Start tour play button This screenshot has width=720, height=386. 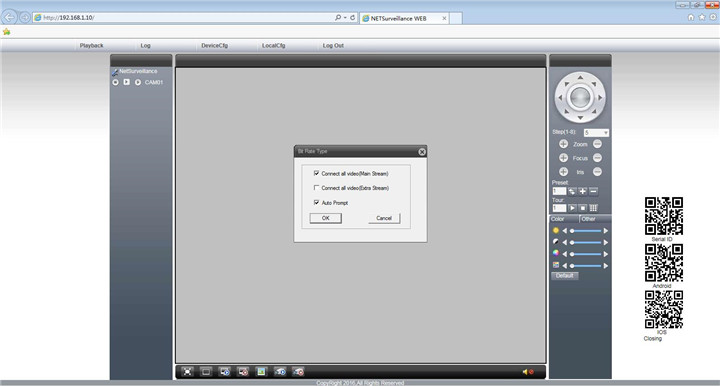(x=572, y=208)
